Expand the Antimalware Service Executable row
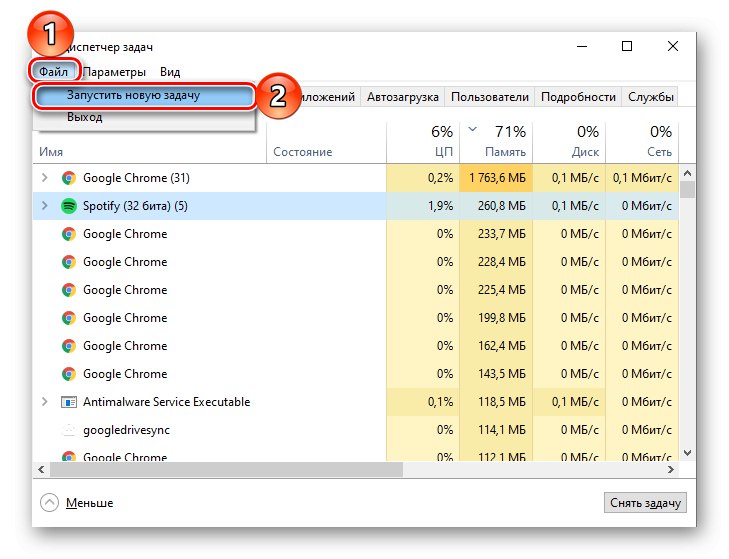Screen dimensions: 729x559 tap(44, 402)
